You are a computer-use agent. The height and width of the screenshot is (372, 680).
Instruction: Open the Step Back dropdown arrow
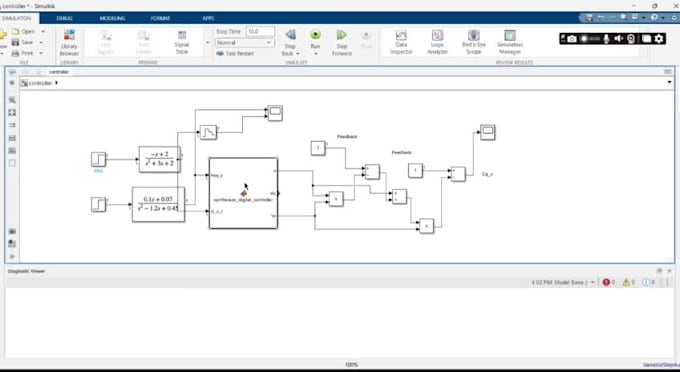pyautogui.click(x=298, y=54)
